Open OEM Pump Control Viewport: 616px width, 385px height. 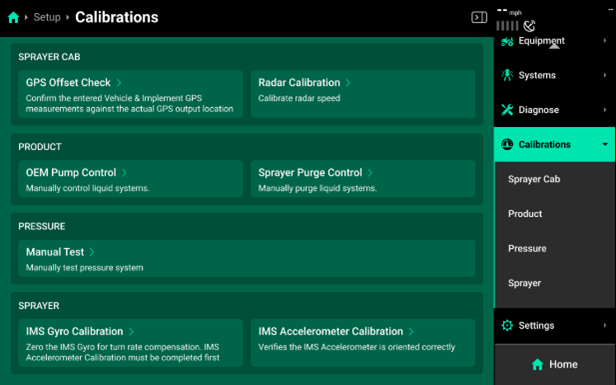point(130,179)
